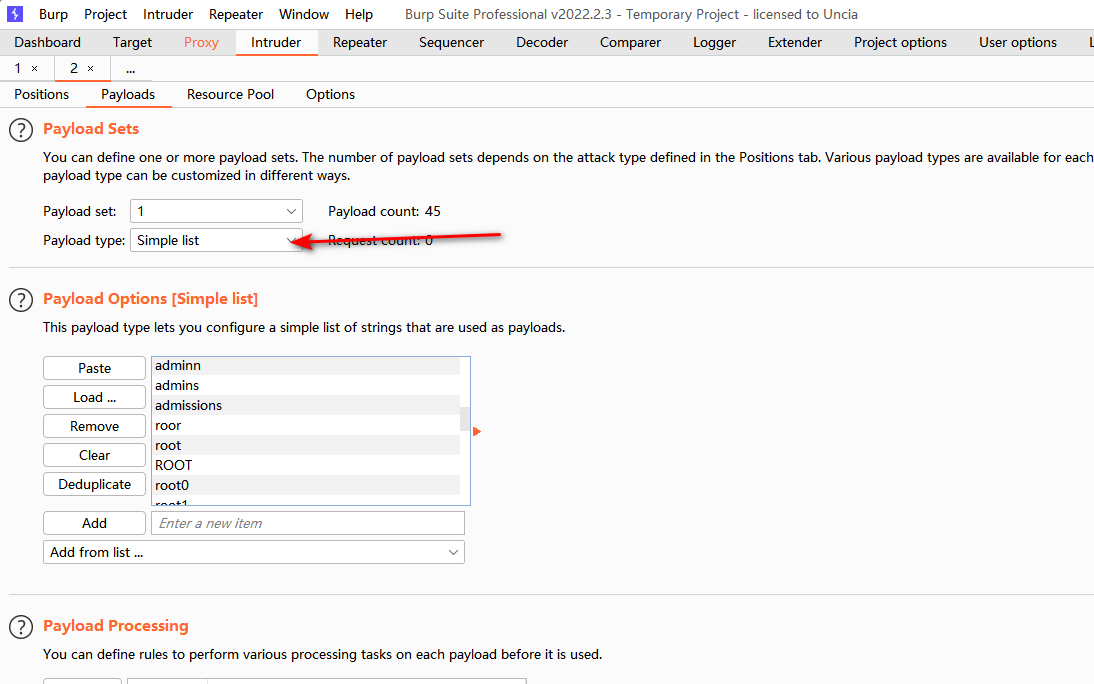This screenshot has width=1094, height=684.
Task: Select Intruder attack tab 2
Action: [x=74, y=68]
